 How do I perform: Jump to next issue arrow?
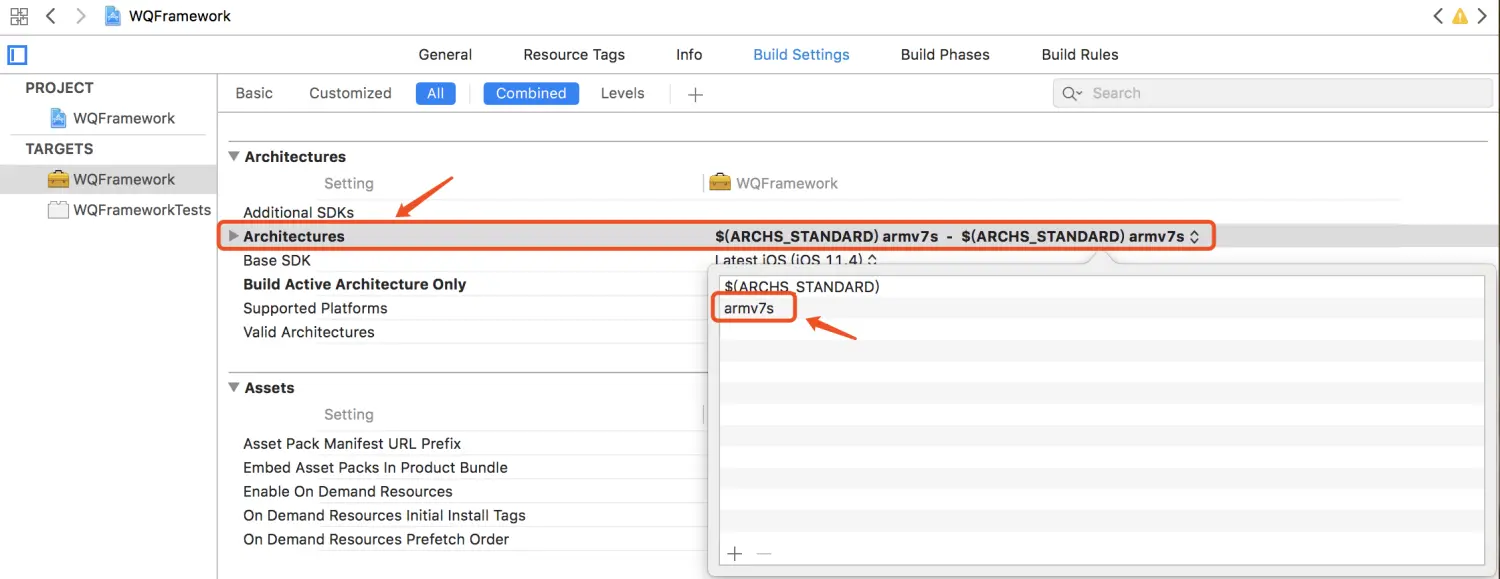tap(1483, 16)
